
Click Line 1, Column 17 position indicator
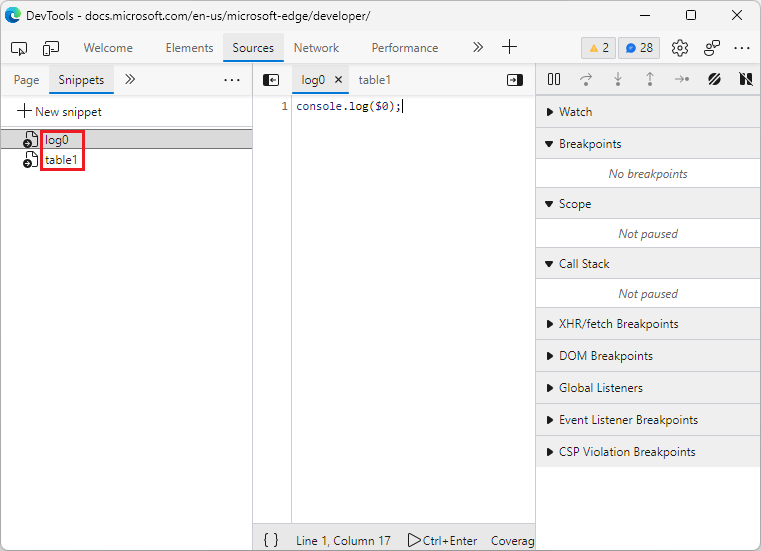[x=343, y=541]
